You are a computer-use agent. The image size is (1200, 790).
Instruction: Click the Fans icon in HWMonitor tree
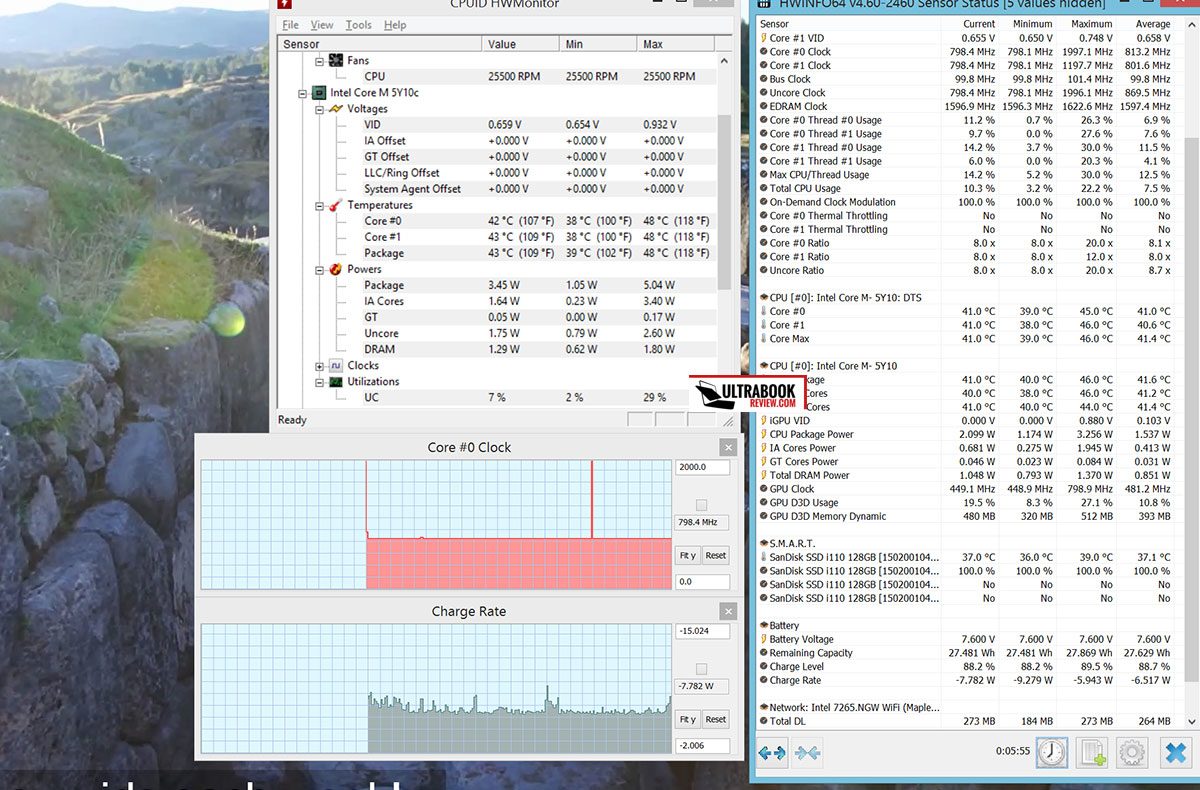pos(336,60)
